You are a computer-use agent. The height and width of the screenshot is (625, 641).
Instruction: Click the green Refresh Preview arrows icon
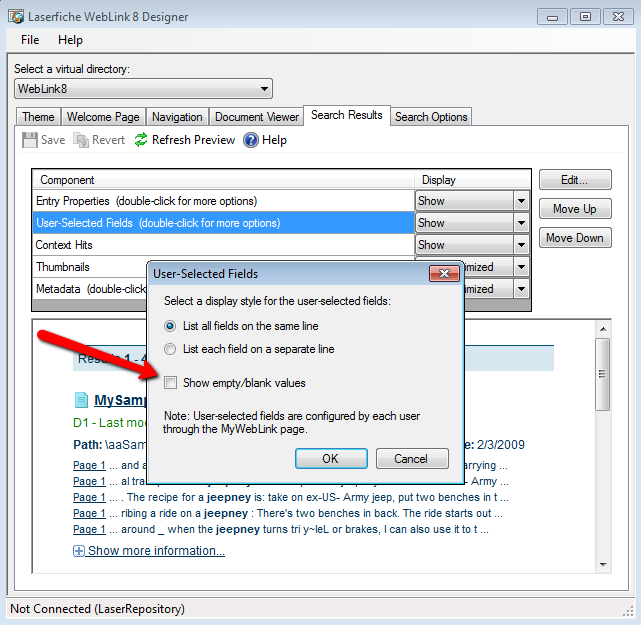pos(141,140)
